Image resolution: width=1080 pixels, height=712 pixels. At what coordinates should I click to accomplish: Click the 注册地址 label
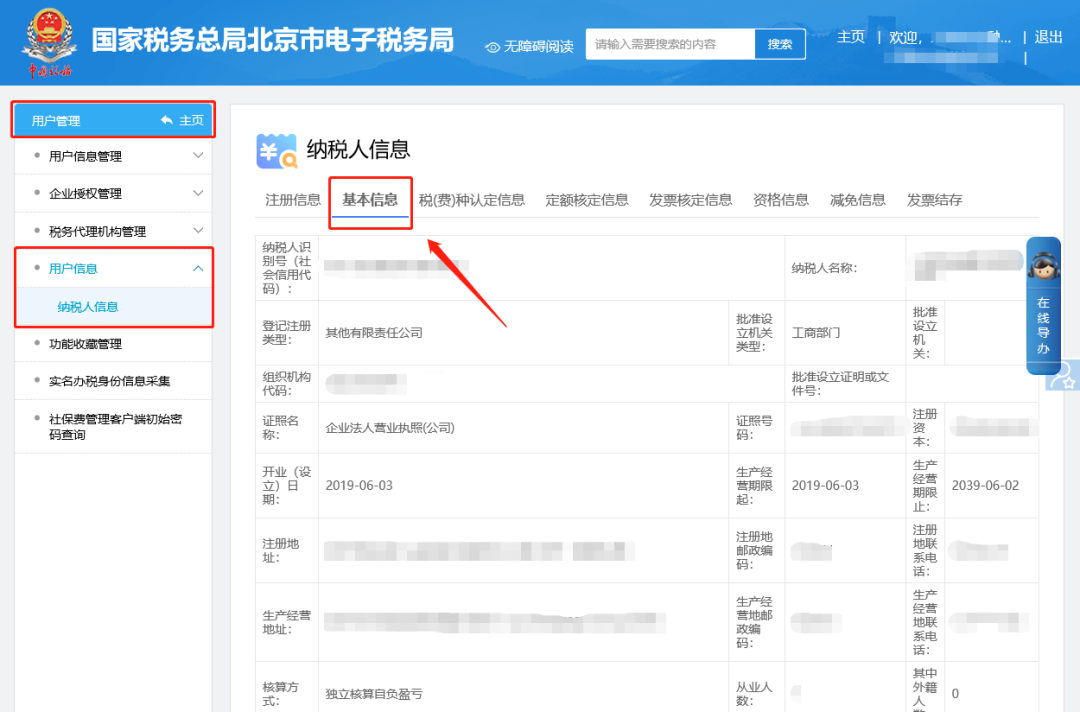pyautogui.click(x=280, y=550)
